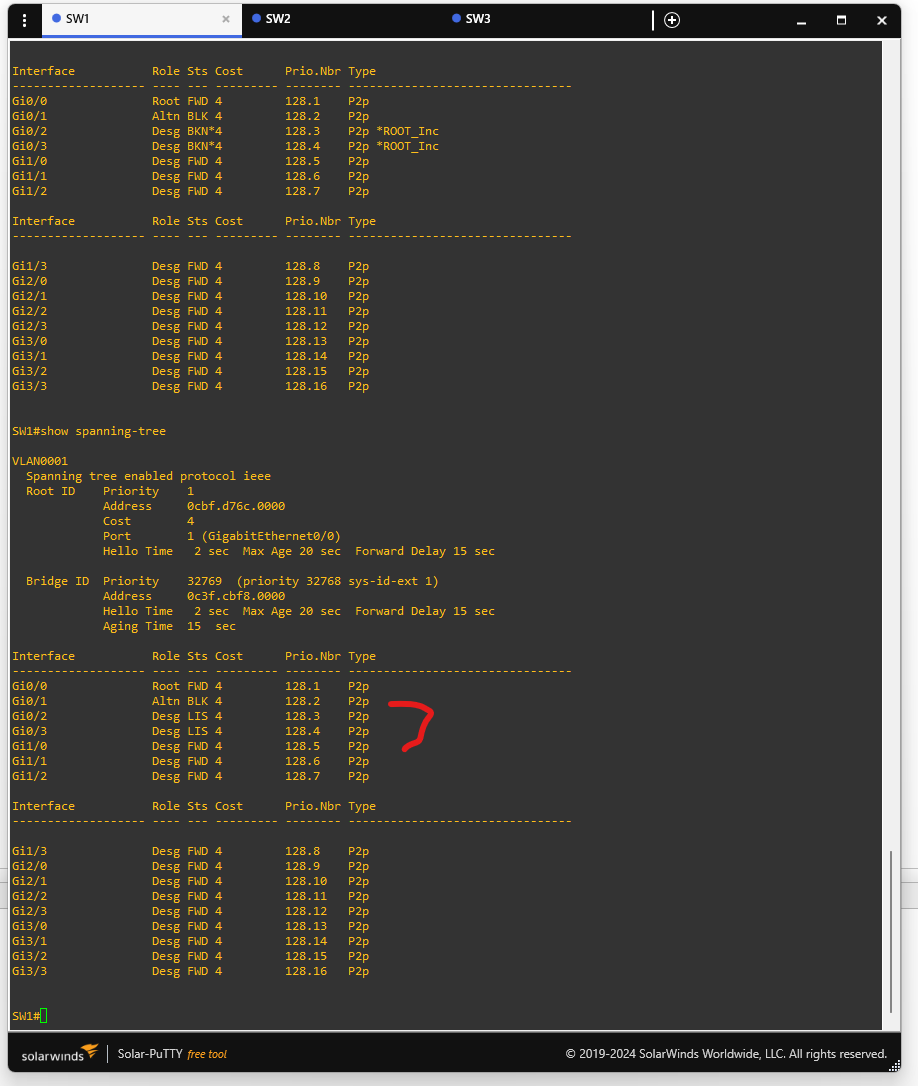The height and width of the screenshot is (1086, 918).
Task: Click 'Spanning tree enabled protocol ieee' line
Action: tap(148, 476)
